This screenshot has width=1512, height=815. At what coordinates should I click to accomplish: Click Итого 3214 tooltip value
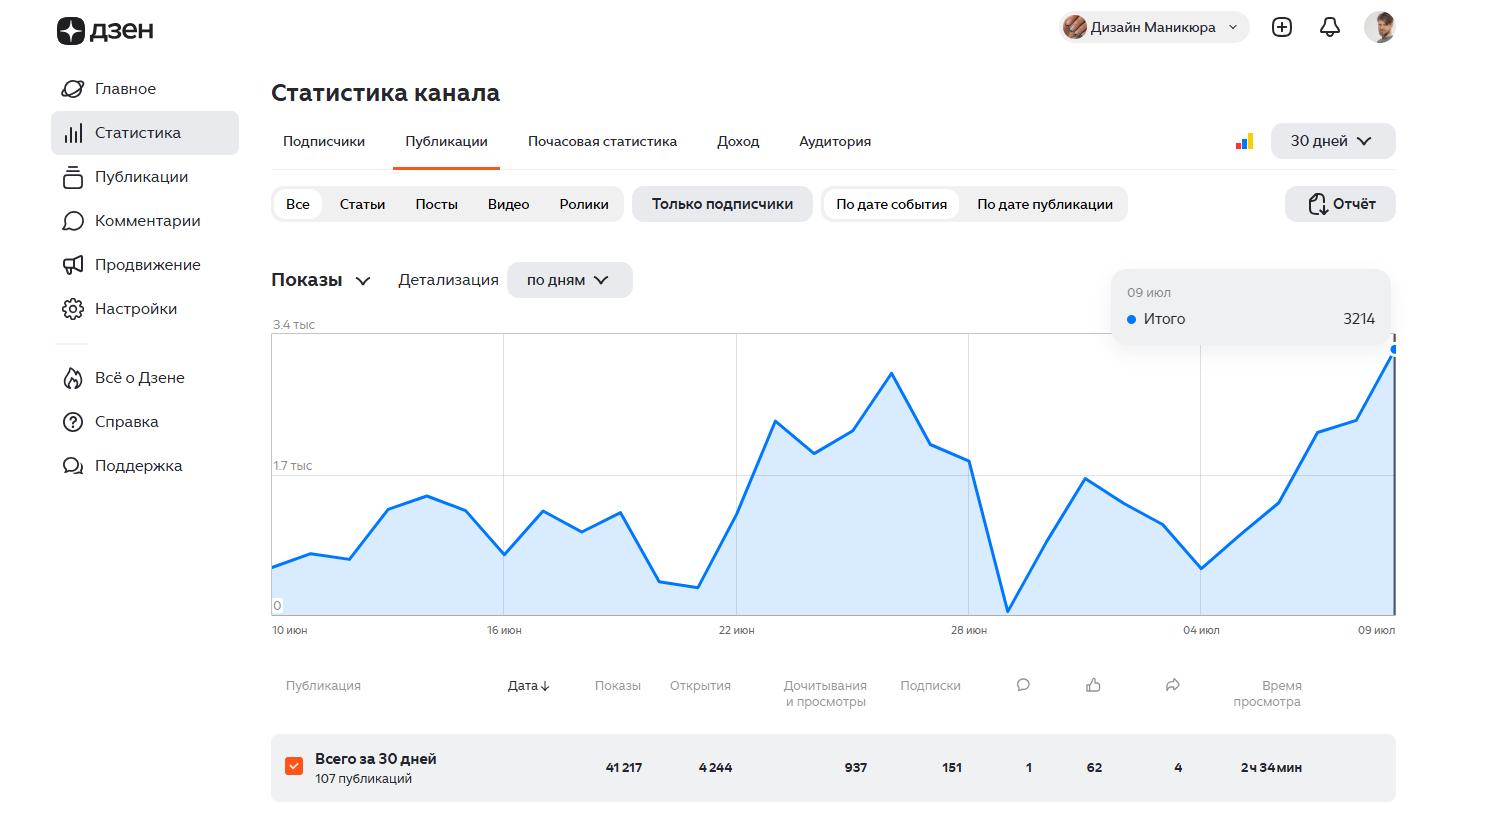click(1359, 319)
